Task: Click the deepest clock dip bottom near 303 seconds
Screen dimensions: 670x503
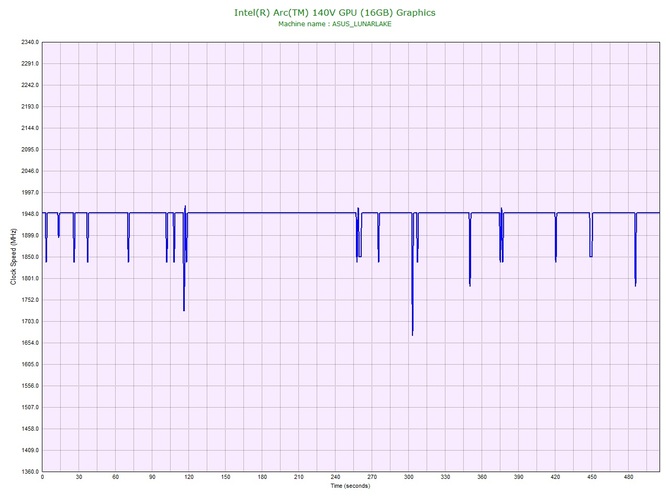Action: pos(412,334)
